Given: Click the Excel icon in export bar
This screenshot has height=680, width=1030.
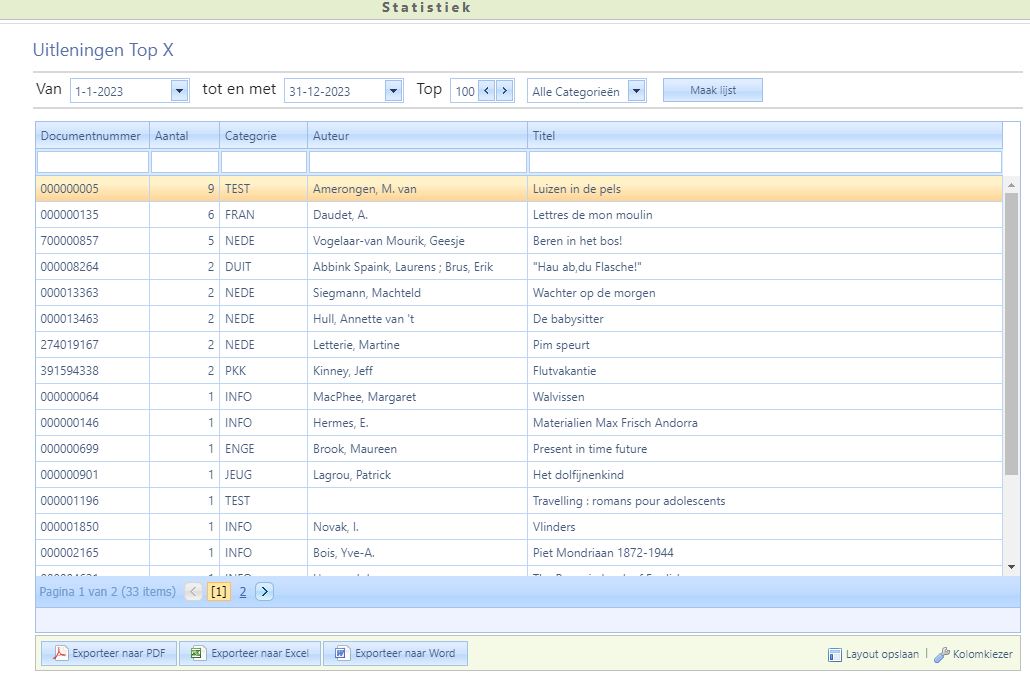Looking at the screenshot, I should click(x=198, y=654).
